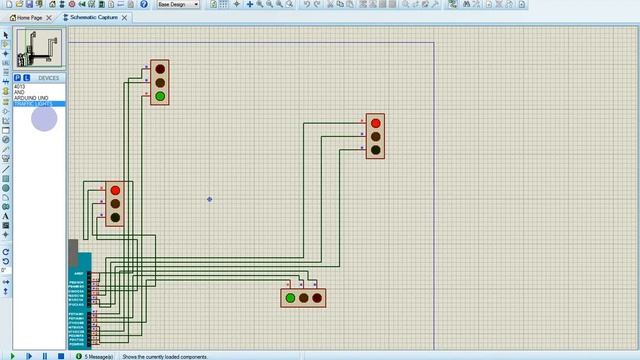Image resolution: width=640 pixels, height=360 pixels.
Task: Rotate clockwise using the rotate icon
Action: click(x=5, y=252)
